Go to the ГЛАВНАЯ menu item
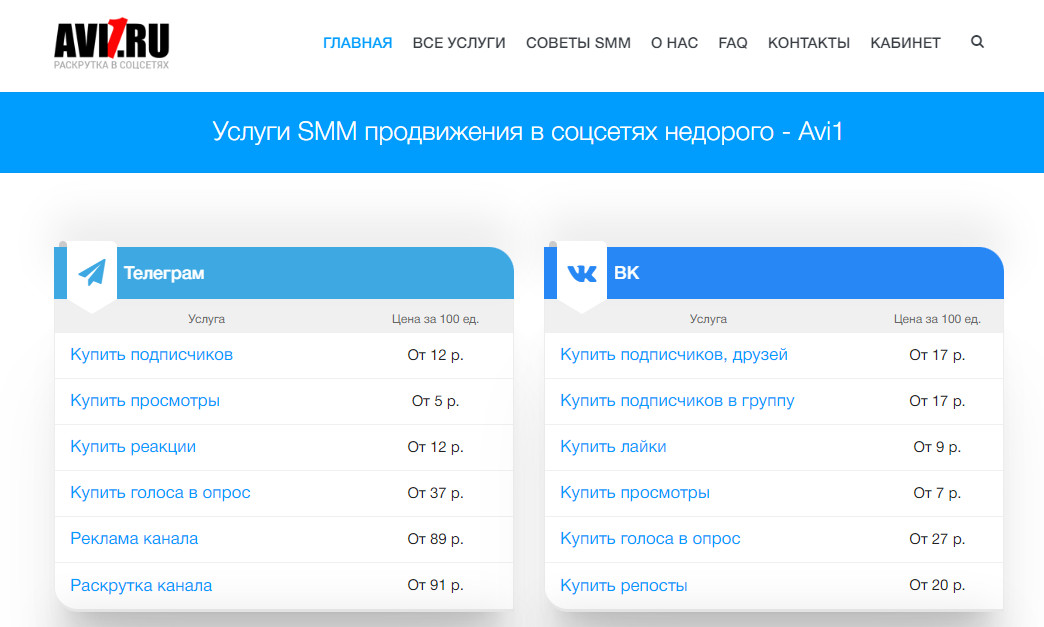 (358, 43)
